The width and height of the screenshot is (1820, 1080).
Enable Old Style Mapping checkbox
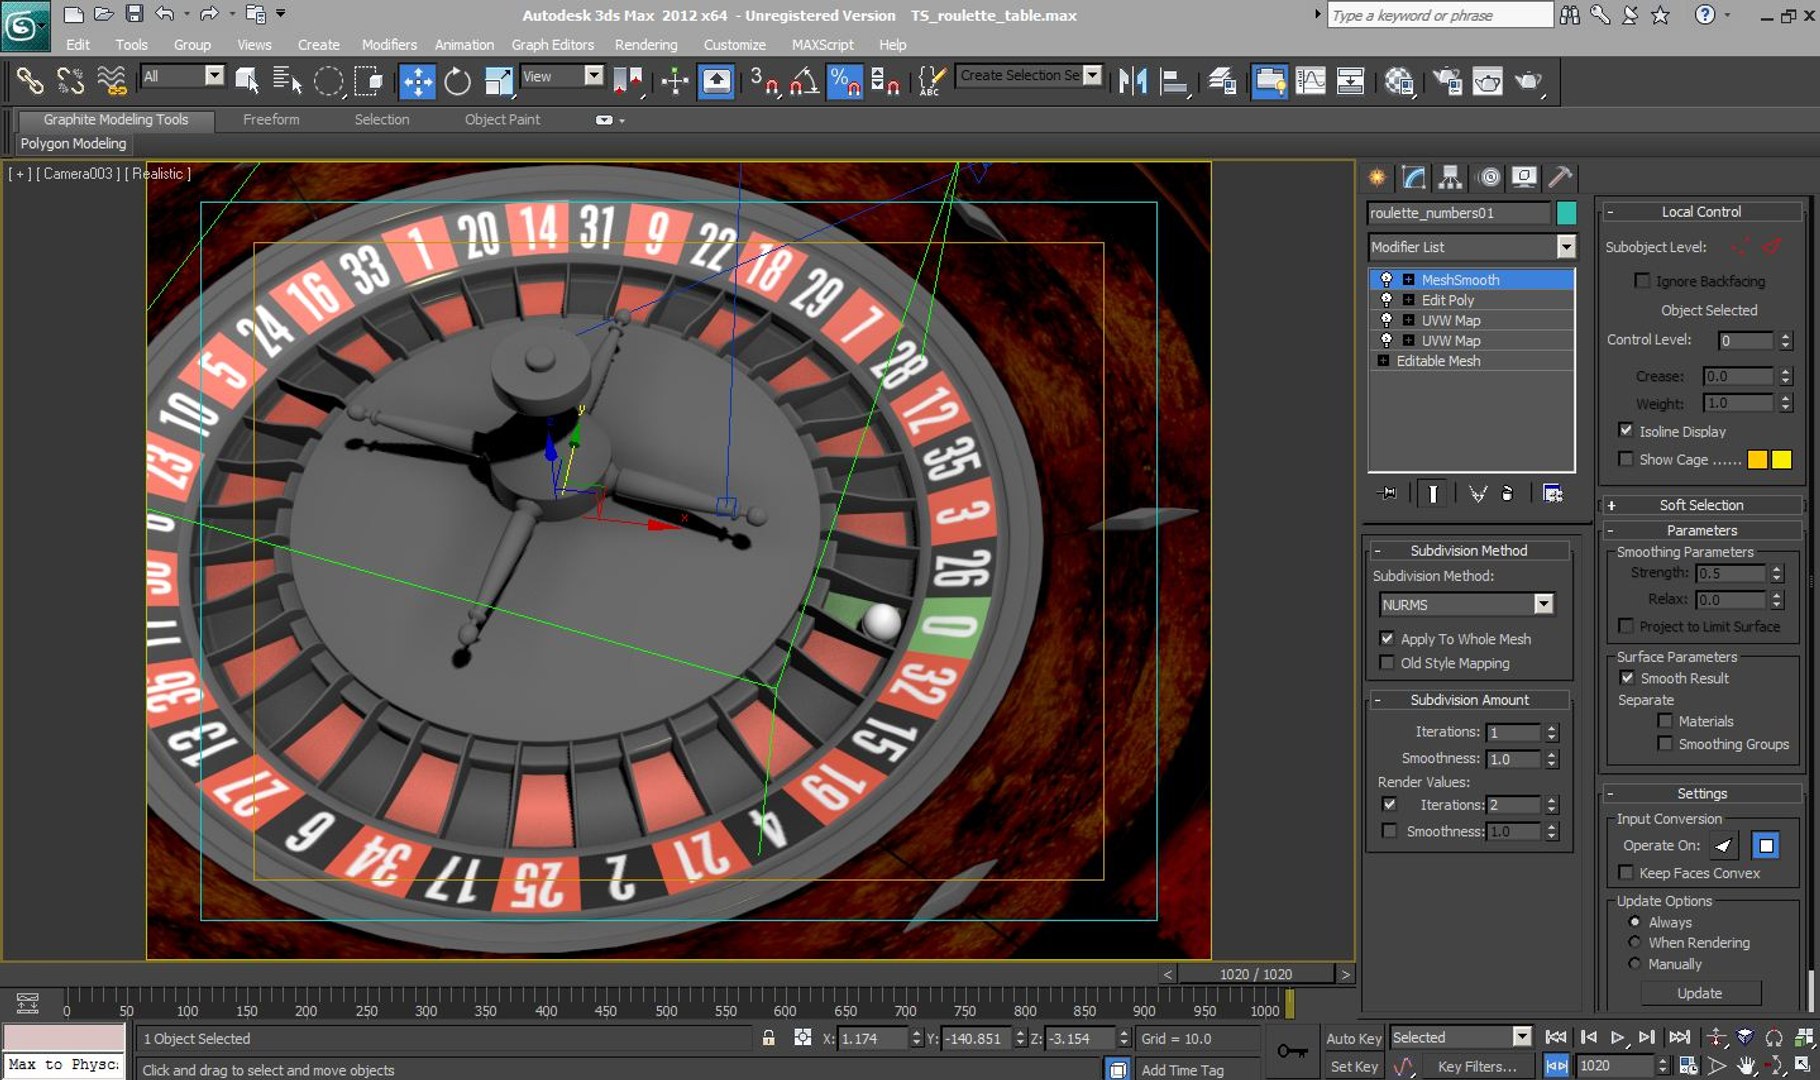pos(1387,662)
